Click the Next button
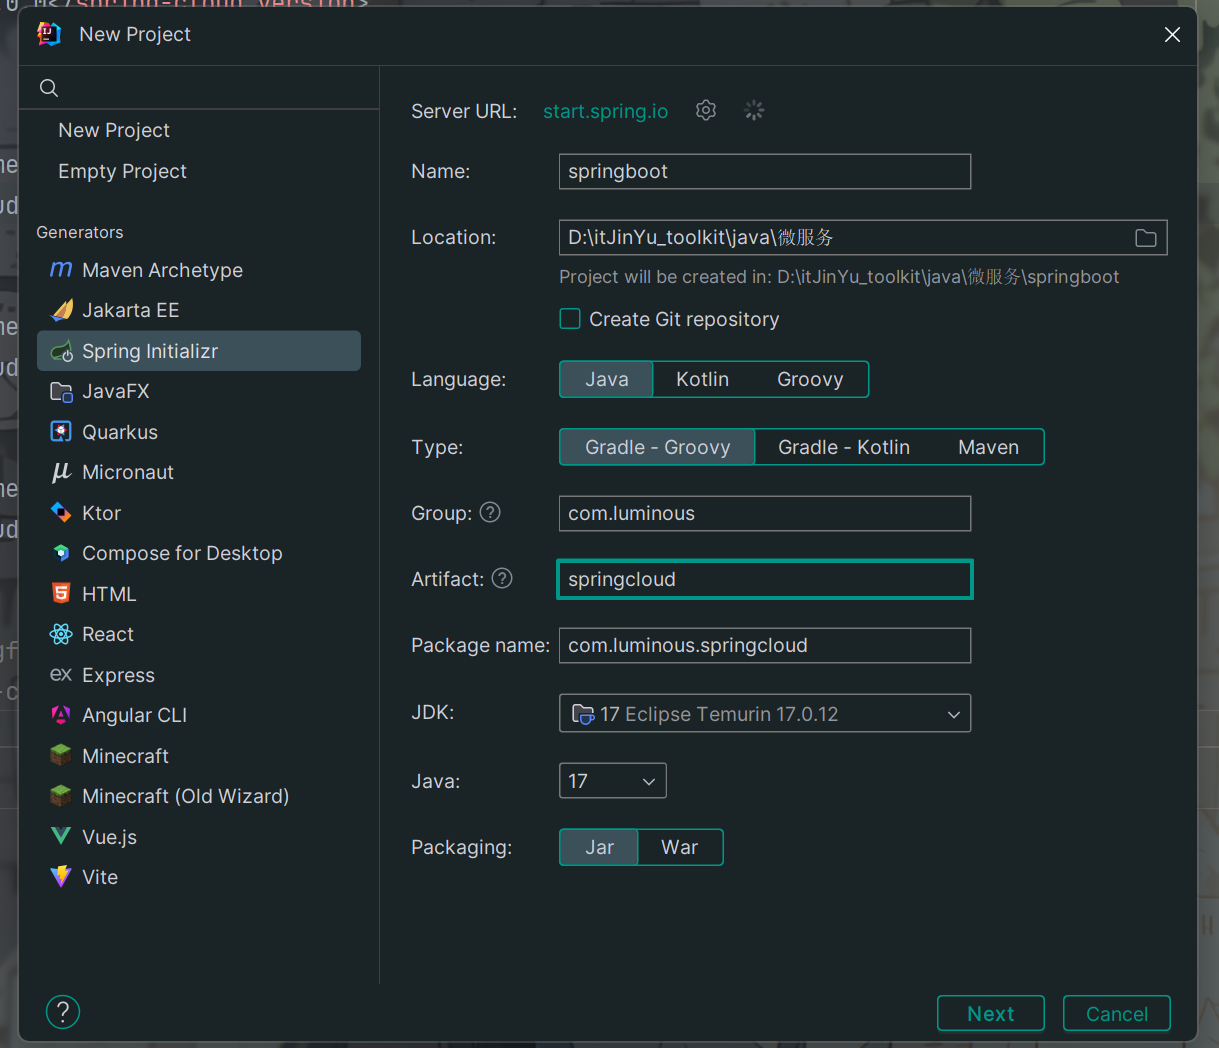The width and height of the screenshot is (1219, 1048). point(990,1014)
